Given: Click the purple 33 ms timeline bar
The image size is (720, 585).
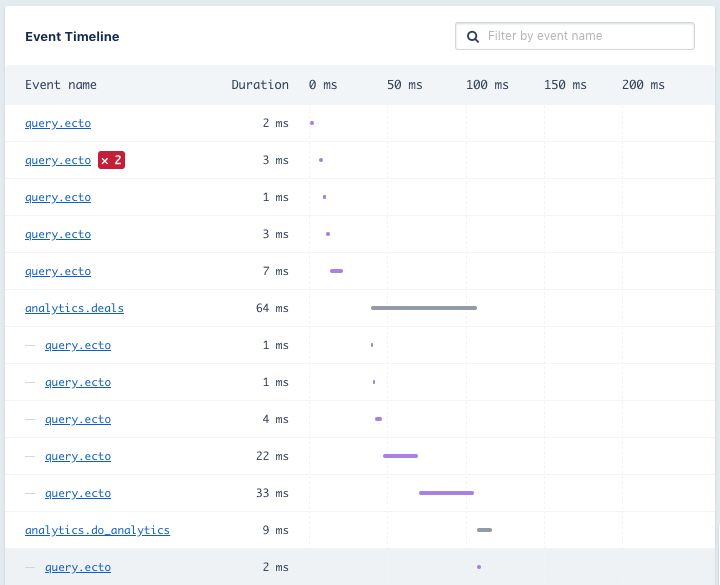Looking at the screenshot, I should click(446, 493).
